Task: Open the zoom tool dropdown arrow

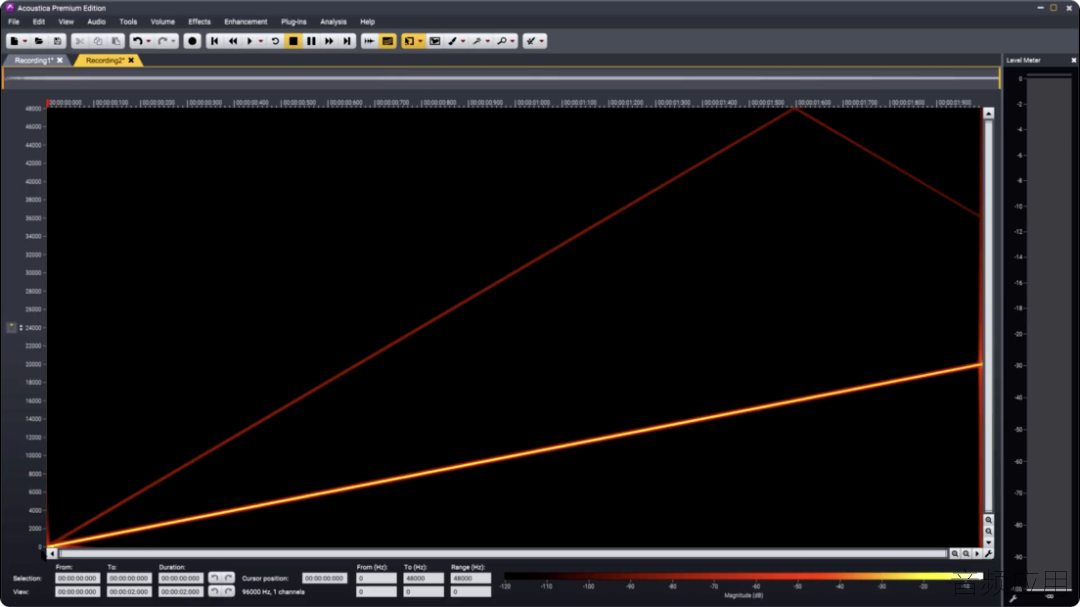Action: click(512, 41)
